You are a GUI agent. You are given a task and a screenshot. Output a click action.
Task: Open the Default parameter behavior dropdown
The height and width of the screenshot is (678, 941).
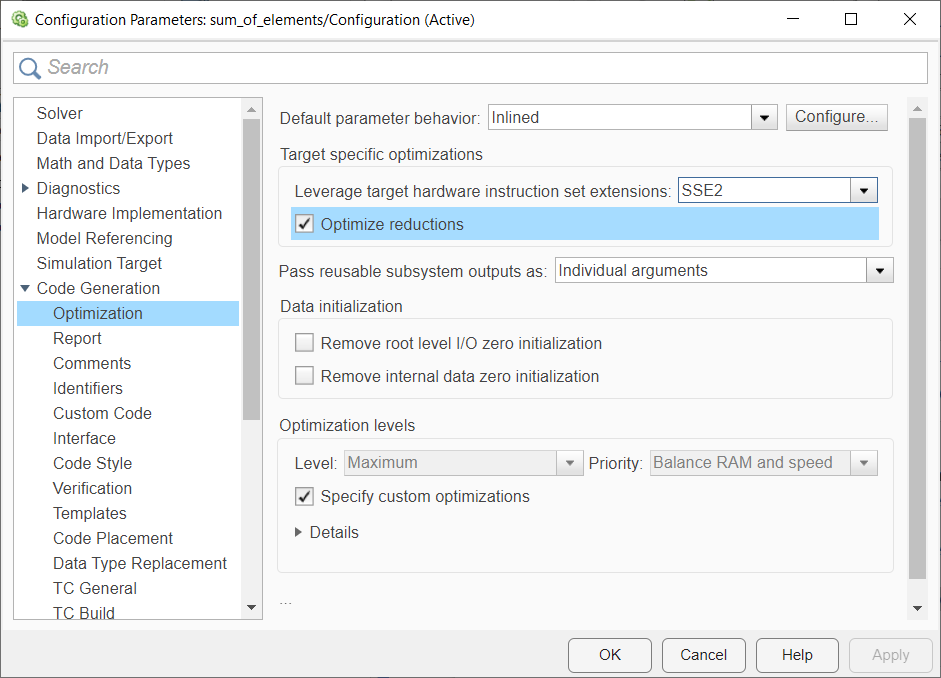point(765,118)
